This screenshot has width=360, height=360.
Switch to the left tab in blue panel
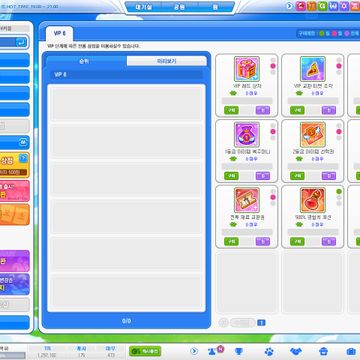click(86, 61)
